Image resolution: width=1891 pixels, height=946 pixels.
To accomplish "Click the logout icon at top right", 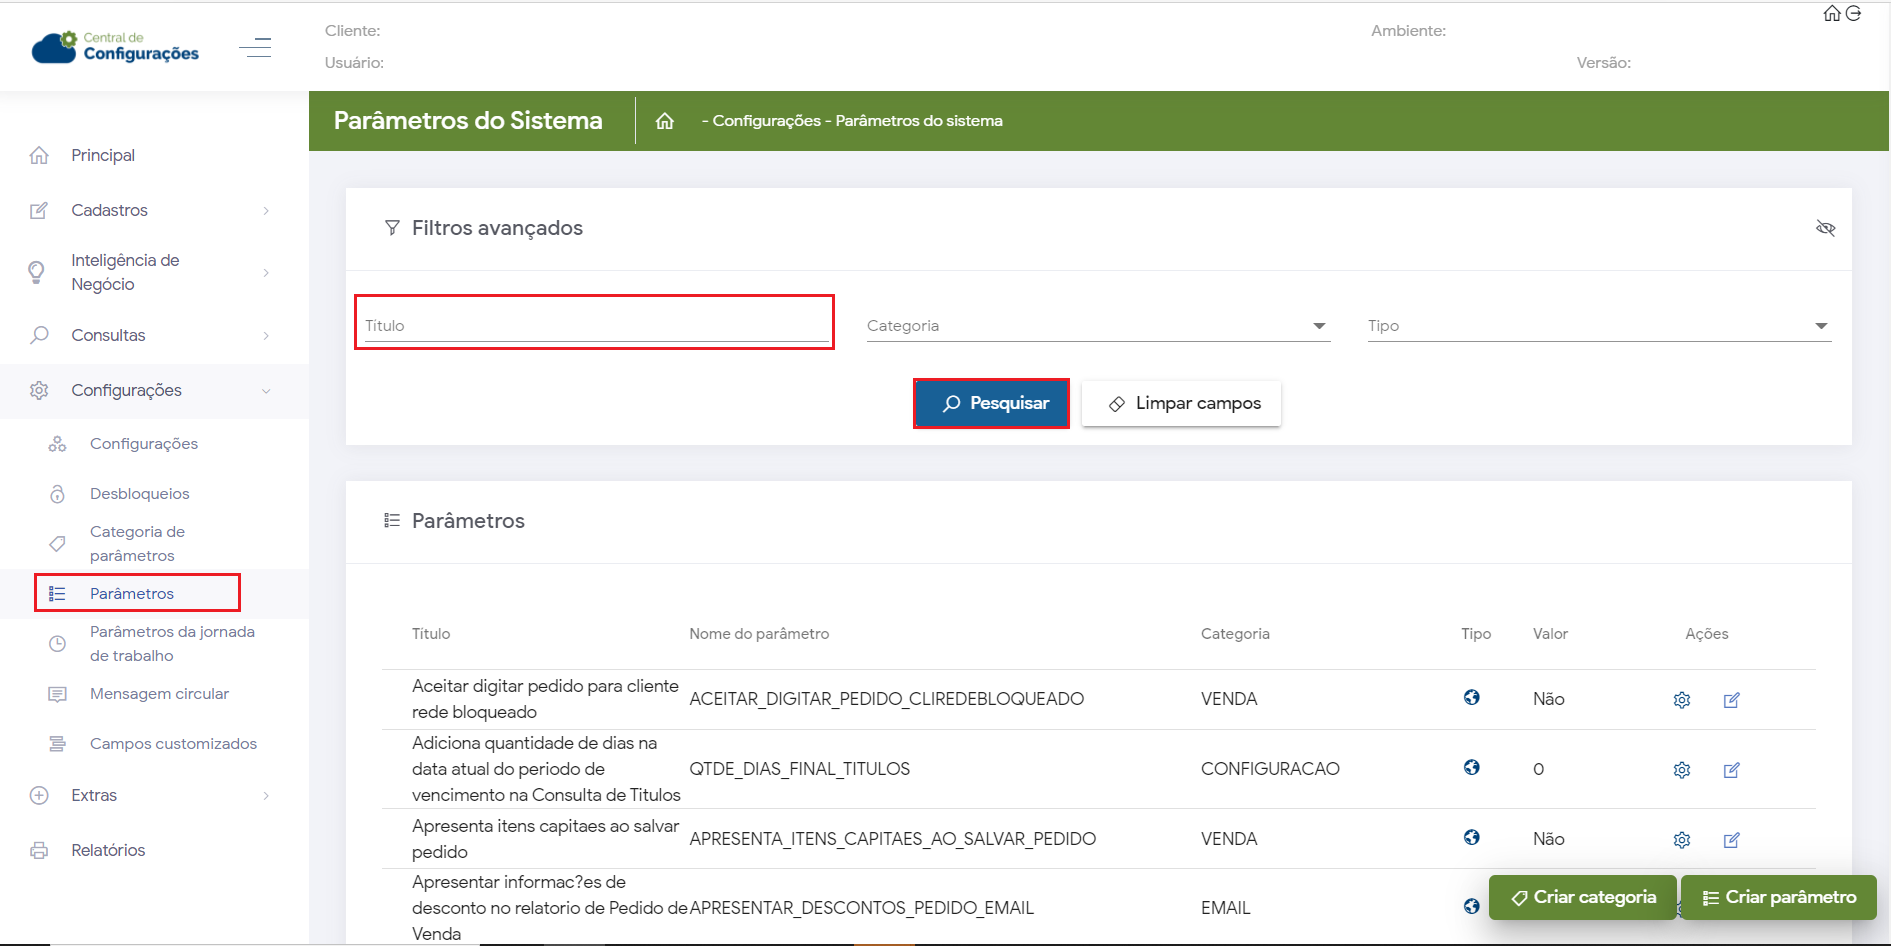I will pyautogui.click(x=1853, y=13).
